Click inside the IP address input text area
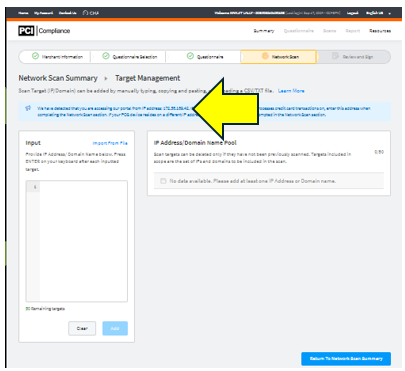This screenshot has width=405, height=371. click(77, 241)
